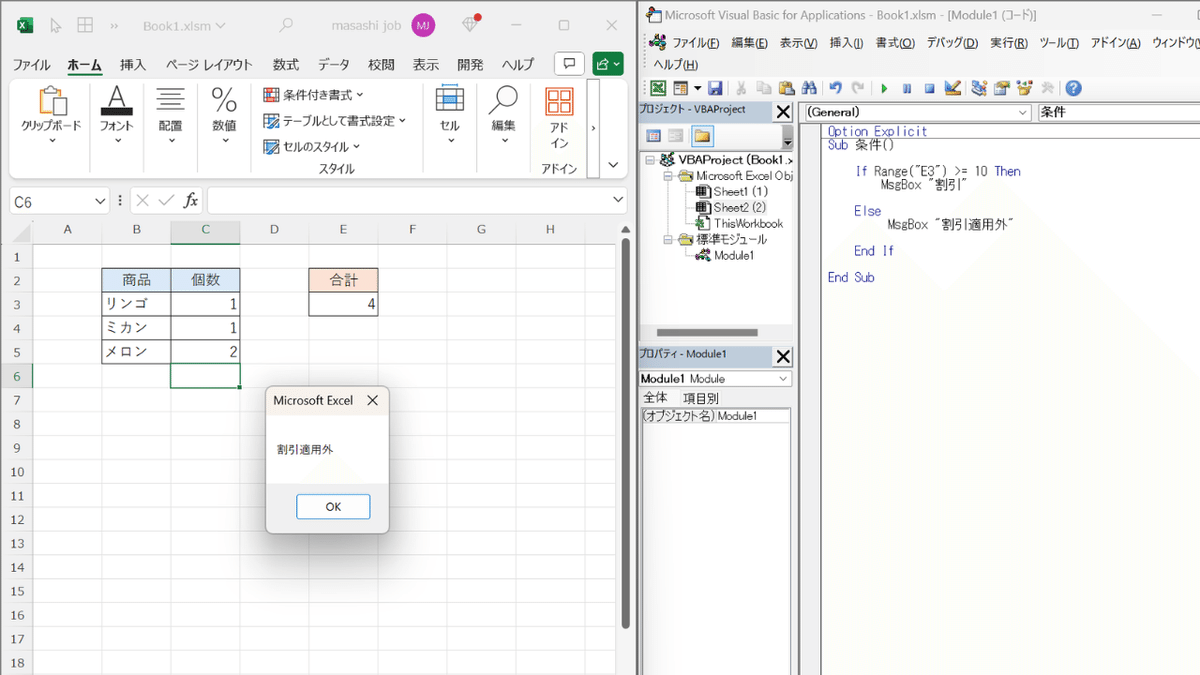Open the 条件 procedure dropdown
Screen dimensions: 1200x675
pyautogui.click(x=1118, y=112)
